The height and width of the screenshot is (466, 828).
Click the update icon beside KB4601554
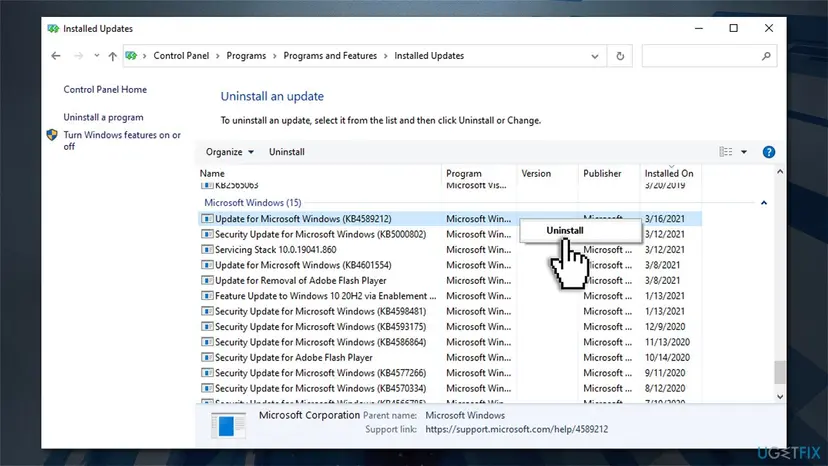coord(207,265)
